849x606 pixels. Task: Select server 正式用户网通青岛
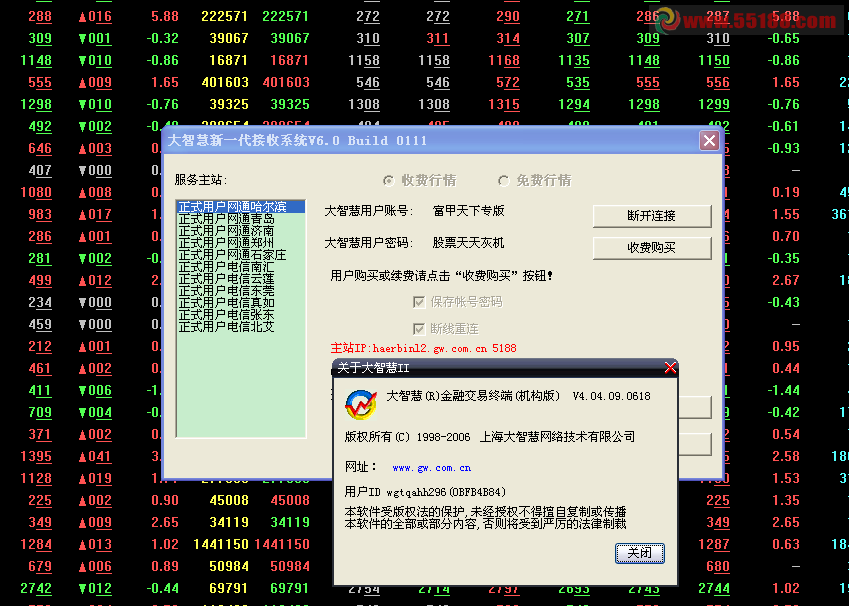click(x=241, y=219)
